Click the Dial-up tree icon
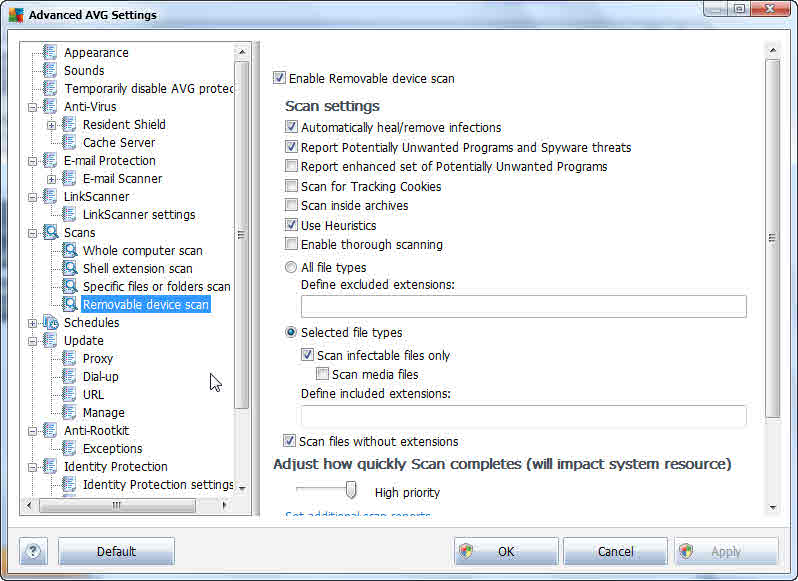This screenshot has width=798, height=581. coord(69,376)
